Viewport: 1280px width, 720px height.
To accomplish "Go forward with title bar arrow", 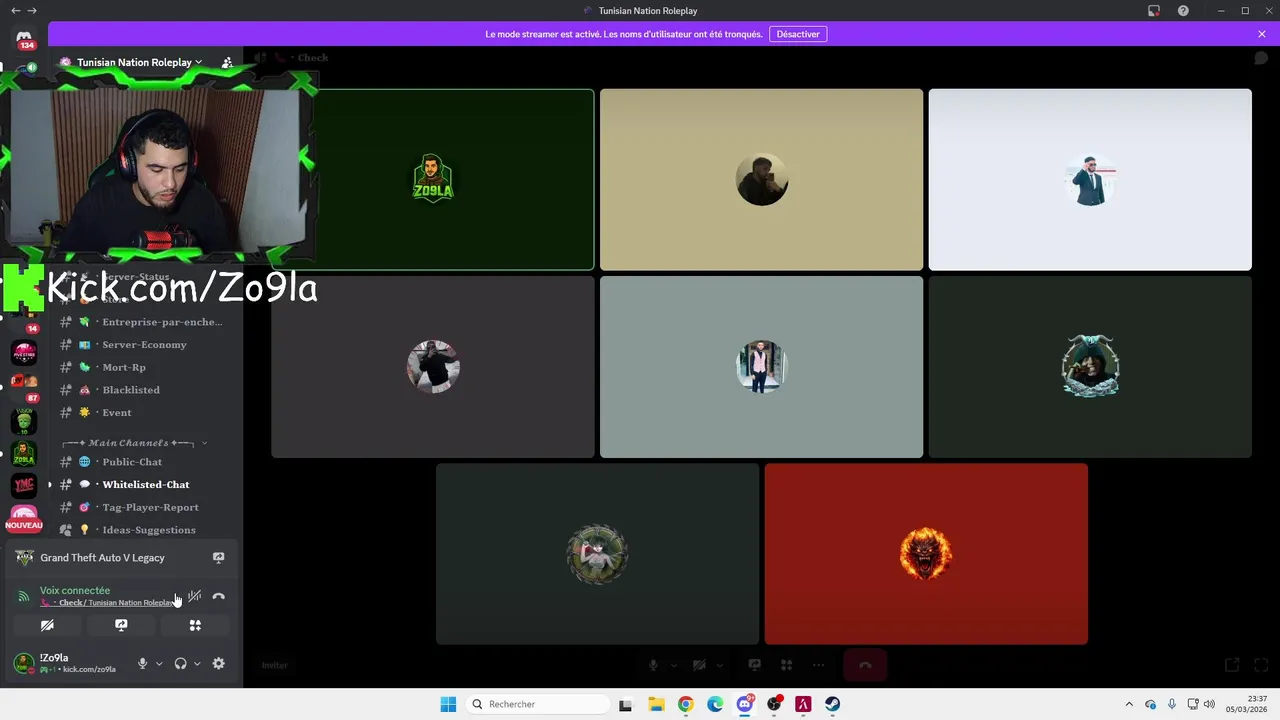I will 32,10.
